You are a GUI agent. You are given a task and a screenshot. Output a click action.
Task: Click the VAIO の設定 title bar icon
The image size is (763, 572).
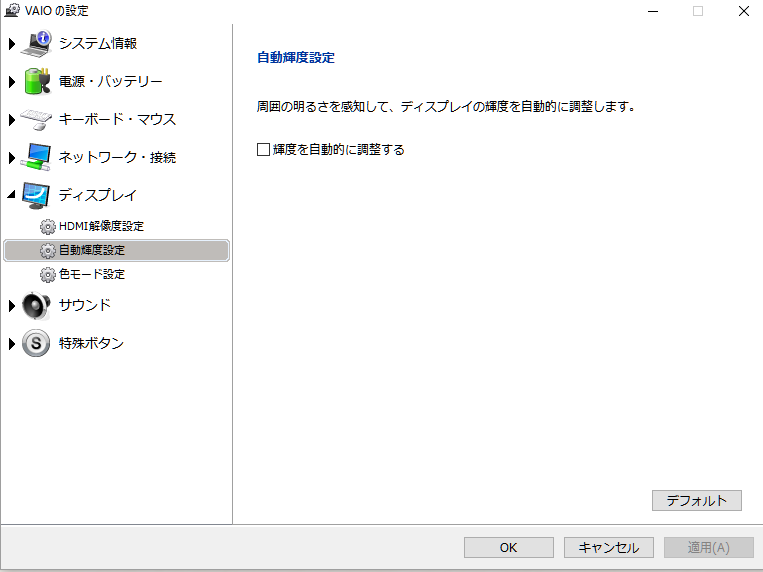[12, 10]
